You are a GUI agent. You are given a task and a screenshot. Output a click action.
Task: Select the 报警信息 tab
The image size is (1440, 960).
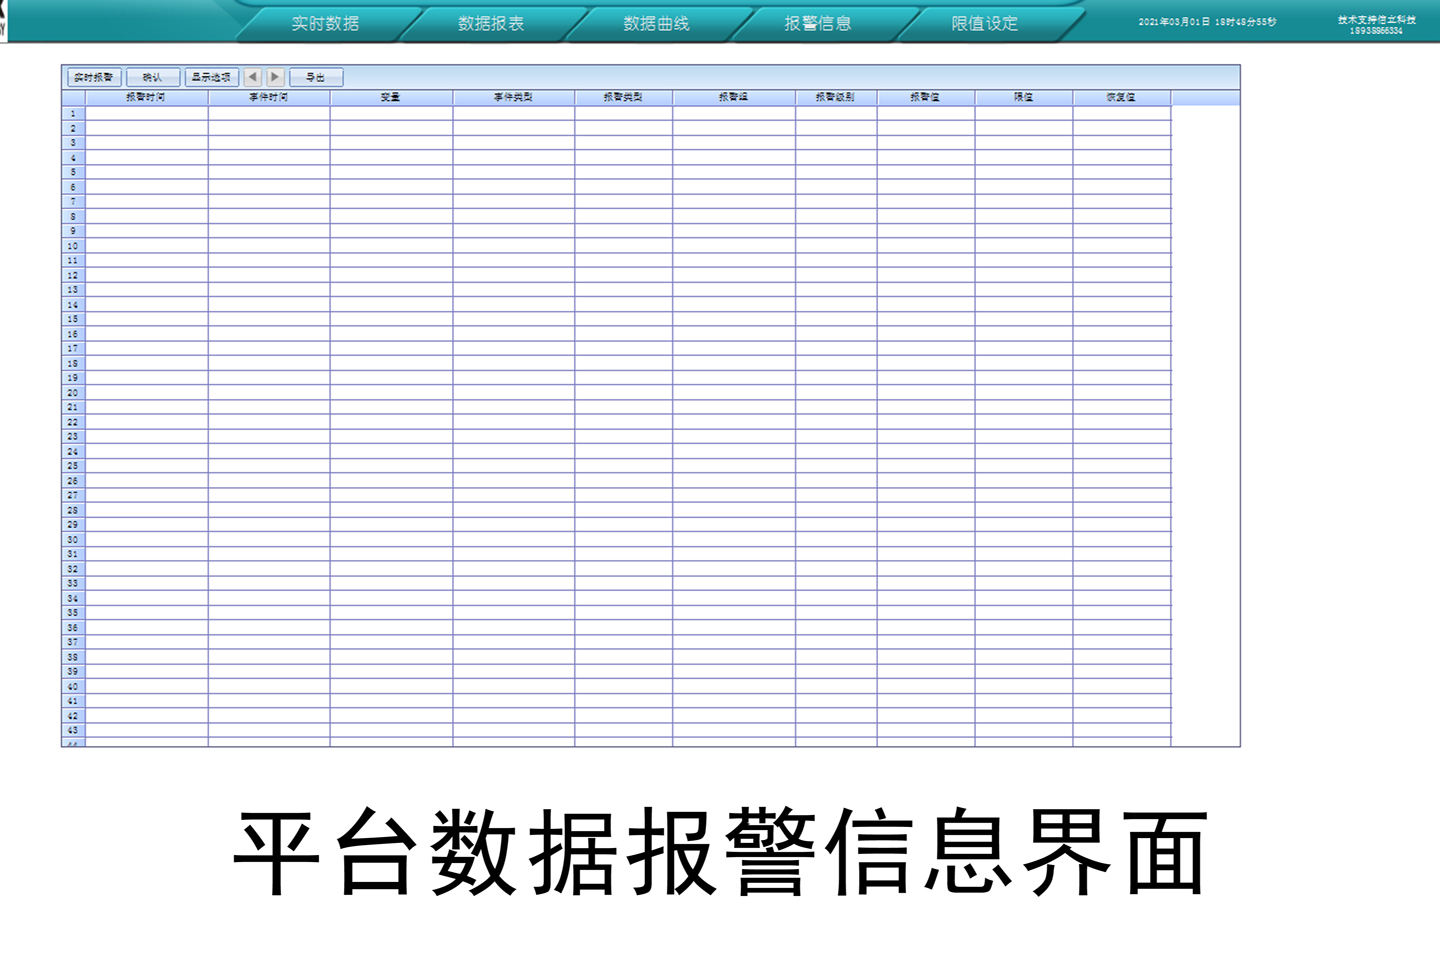tap(818, 23)
